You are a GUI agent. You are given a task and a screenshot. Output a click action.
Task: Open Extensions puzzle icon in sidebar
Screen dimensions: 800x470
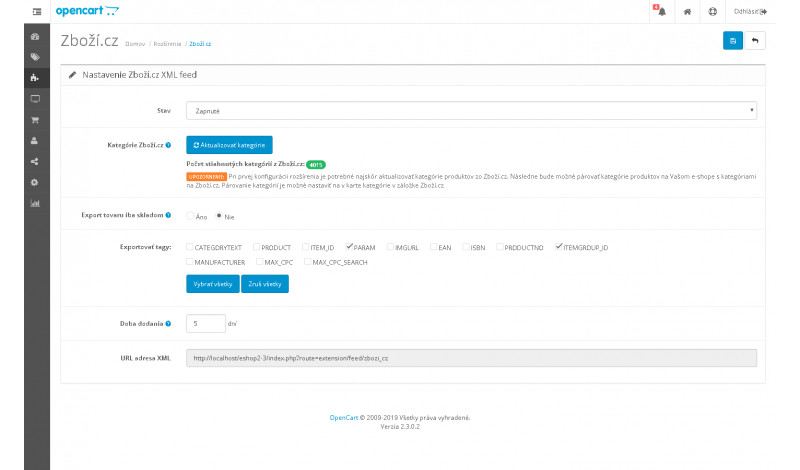pos(35,78)
